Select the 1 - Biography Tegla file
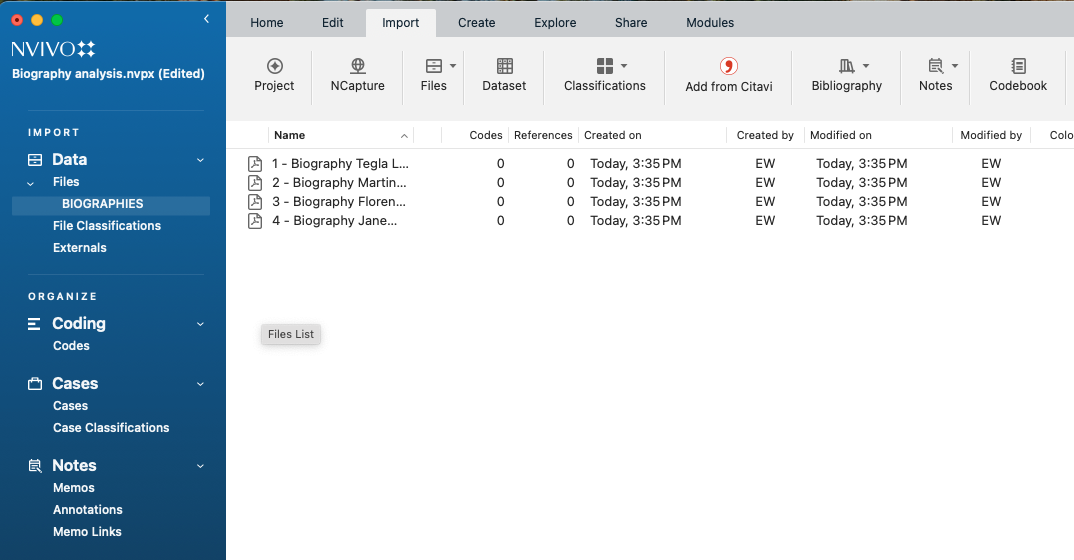Screen dimensions: 1074x560 tap(340, 164)
